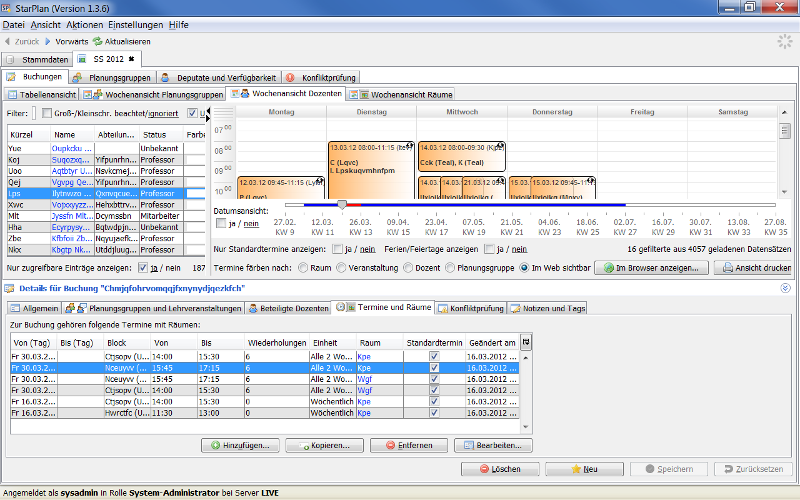Screen dimensions: 800x500
Task: Click the Entfernen button
Action: (409, 445)
